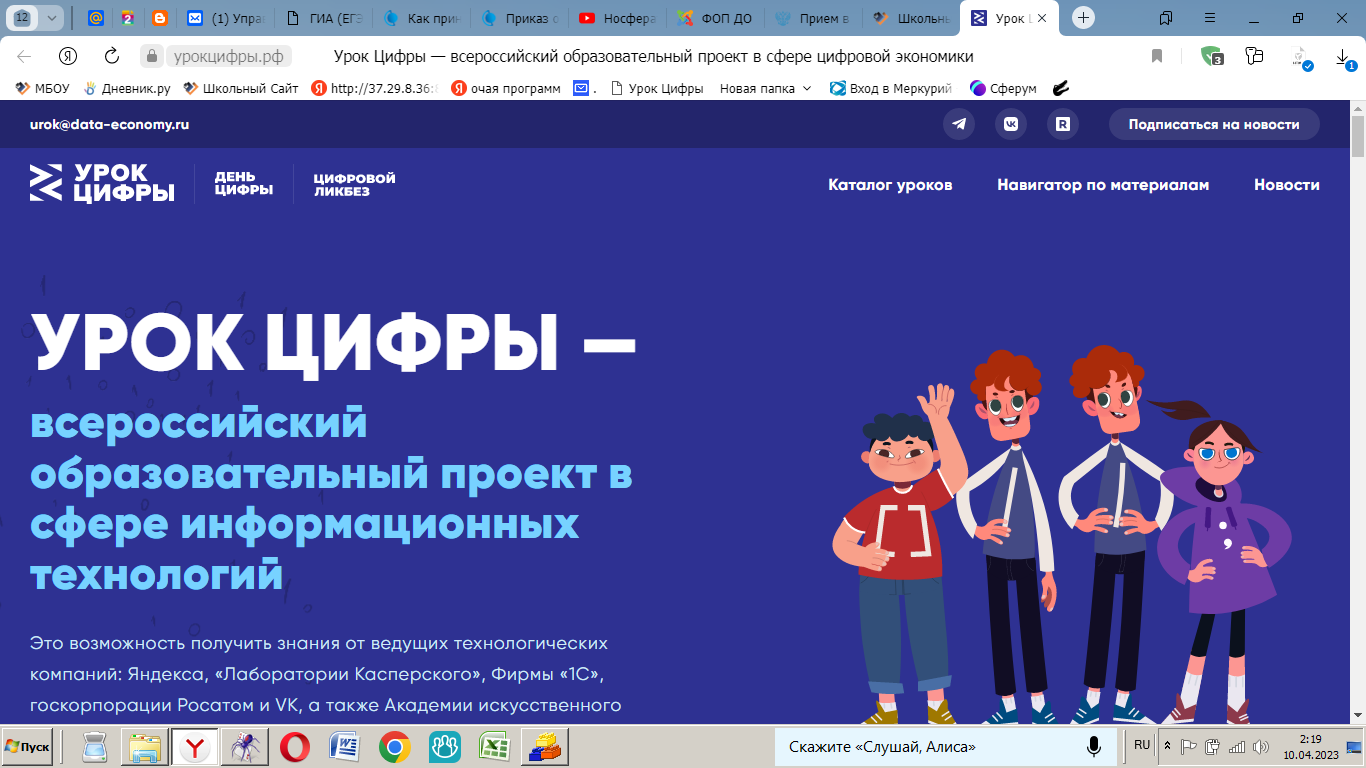Switch to the Как прин tab
This screenshot has width=1366, height=768.
pos(420,18)
